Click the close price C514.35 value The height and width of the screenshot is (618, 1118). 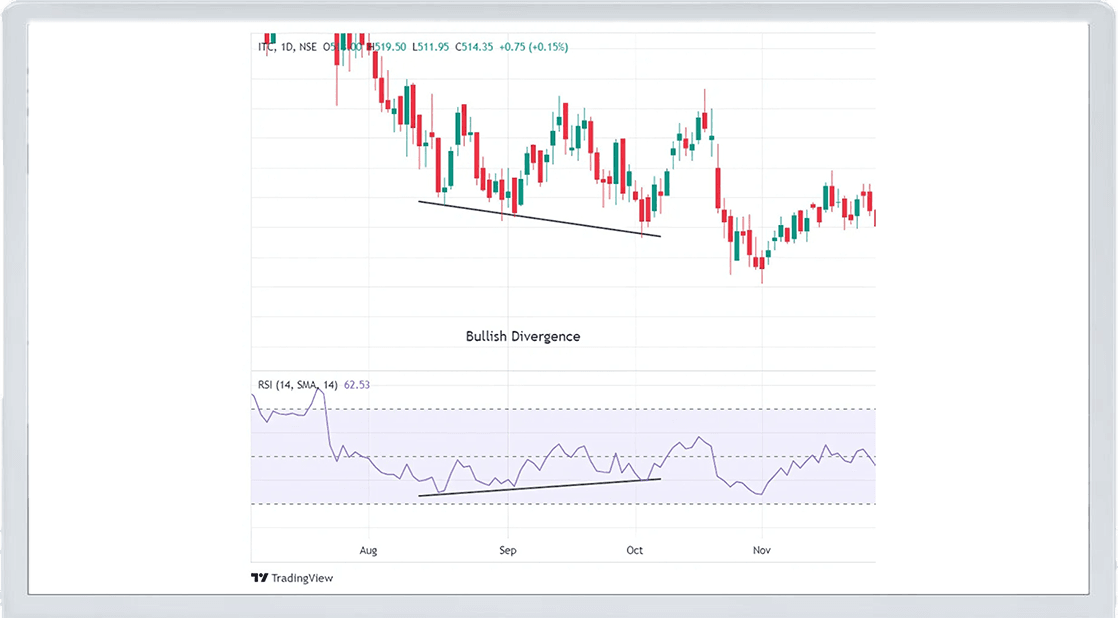coord(476,46)
